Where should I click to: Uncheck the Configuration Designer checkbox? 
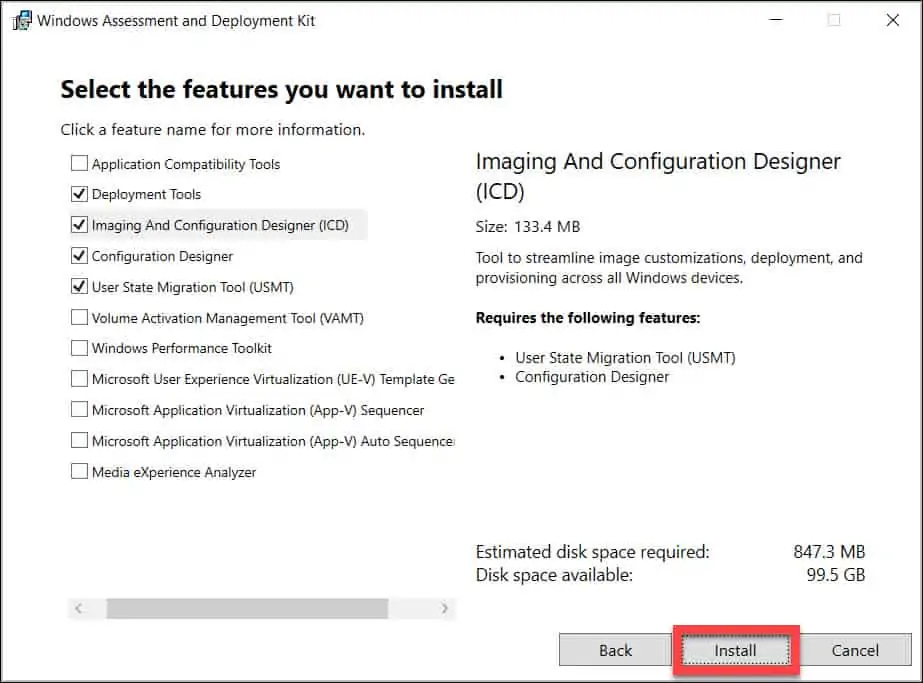79,256
